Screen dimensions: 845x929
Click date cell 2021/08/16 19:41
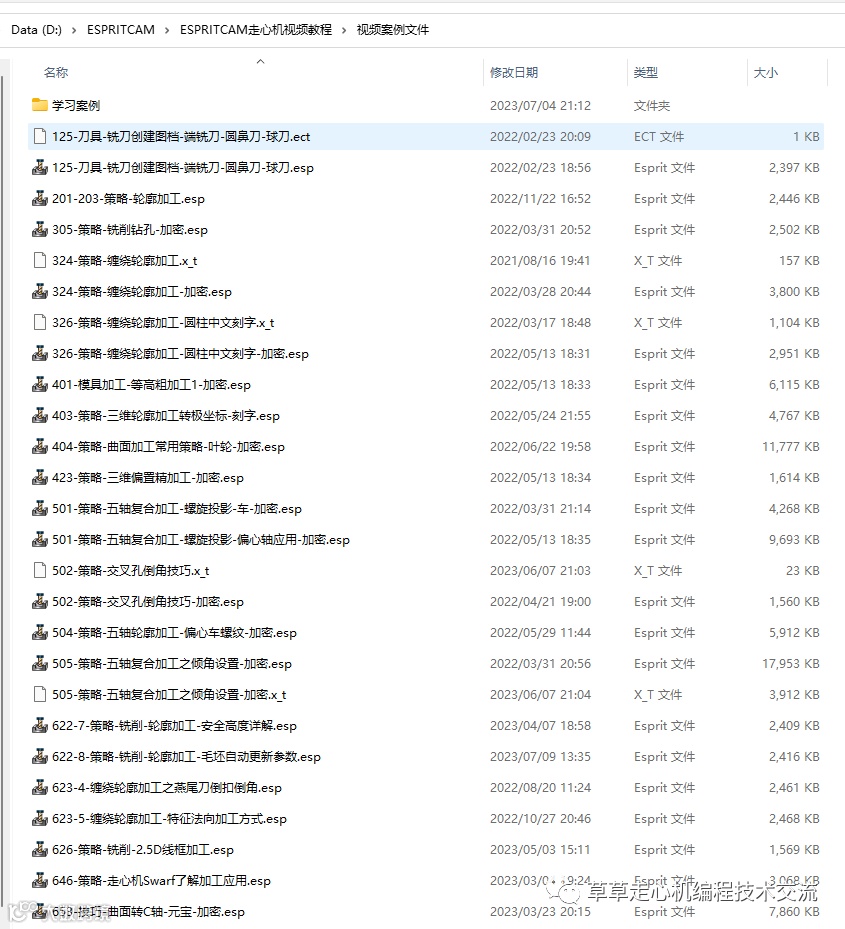coord(540,261)
